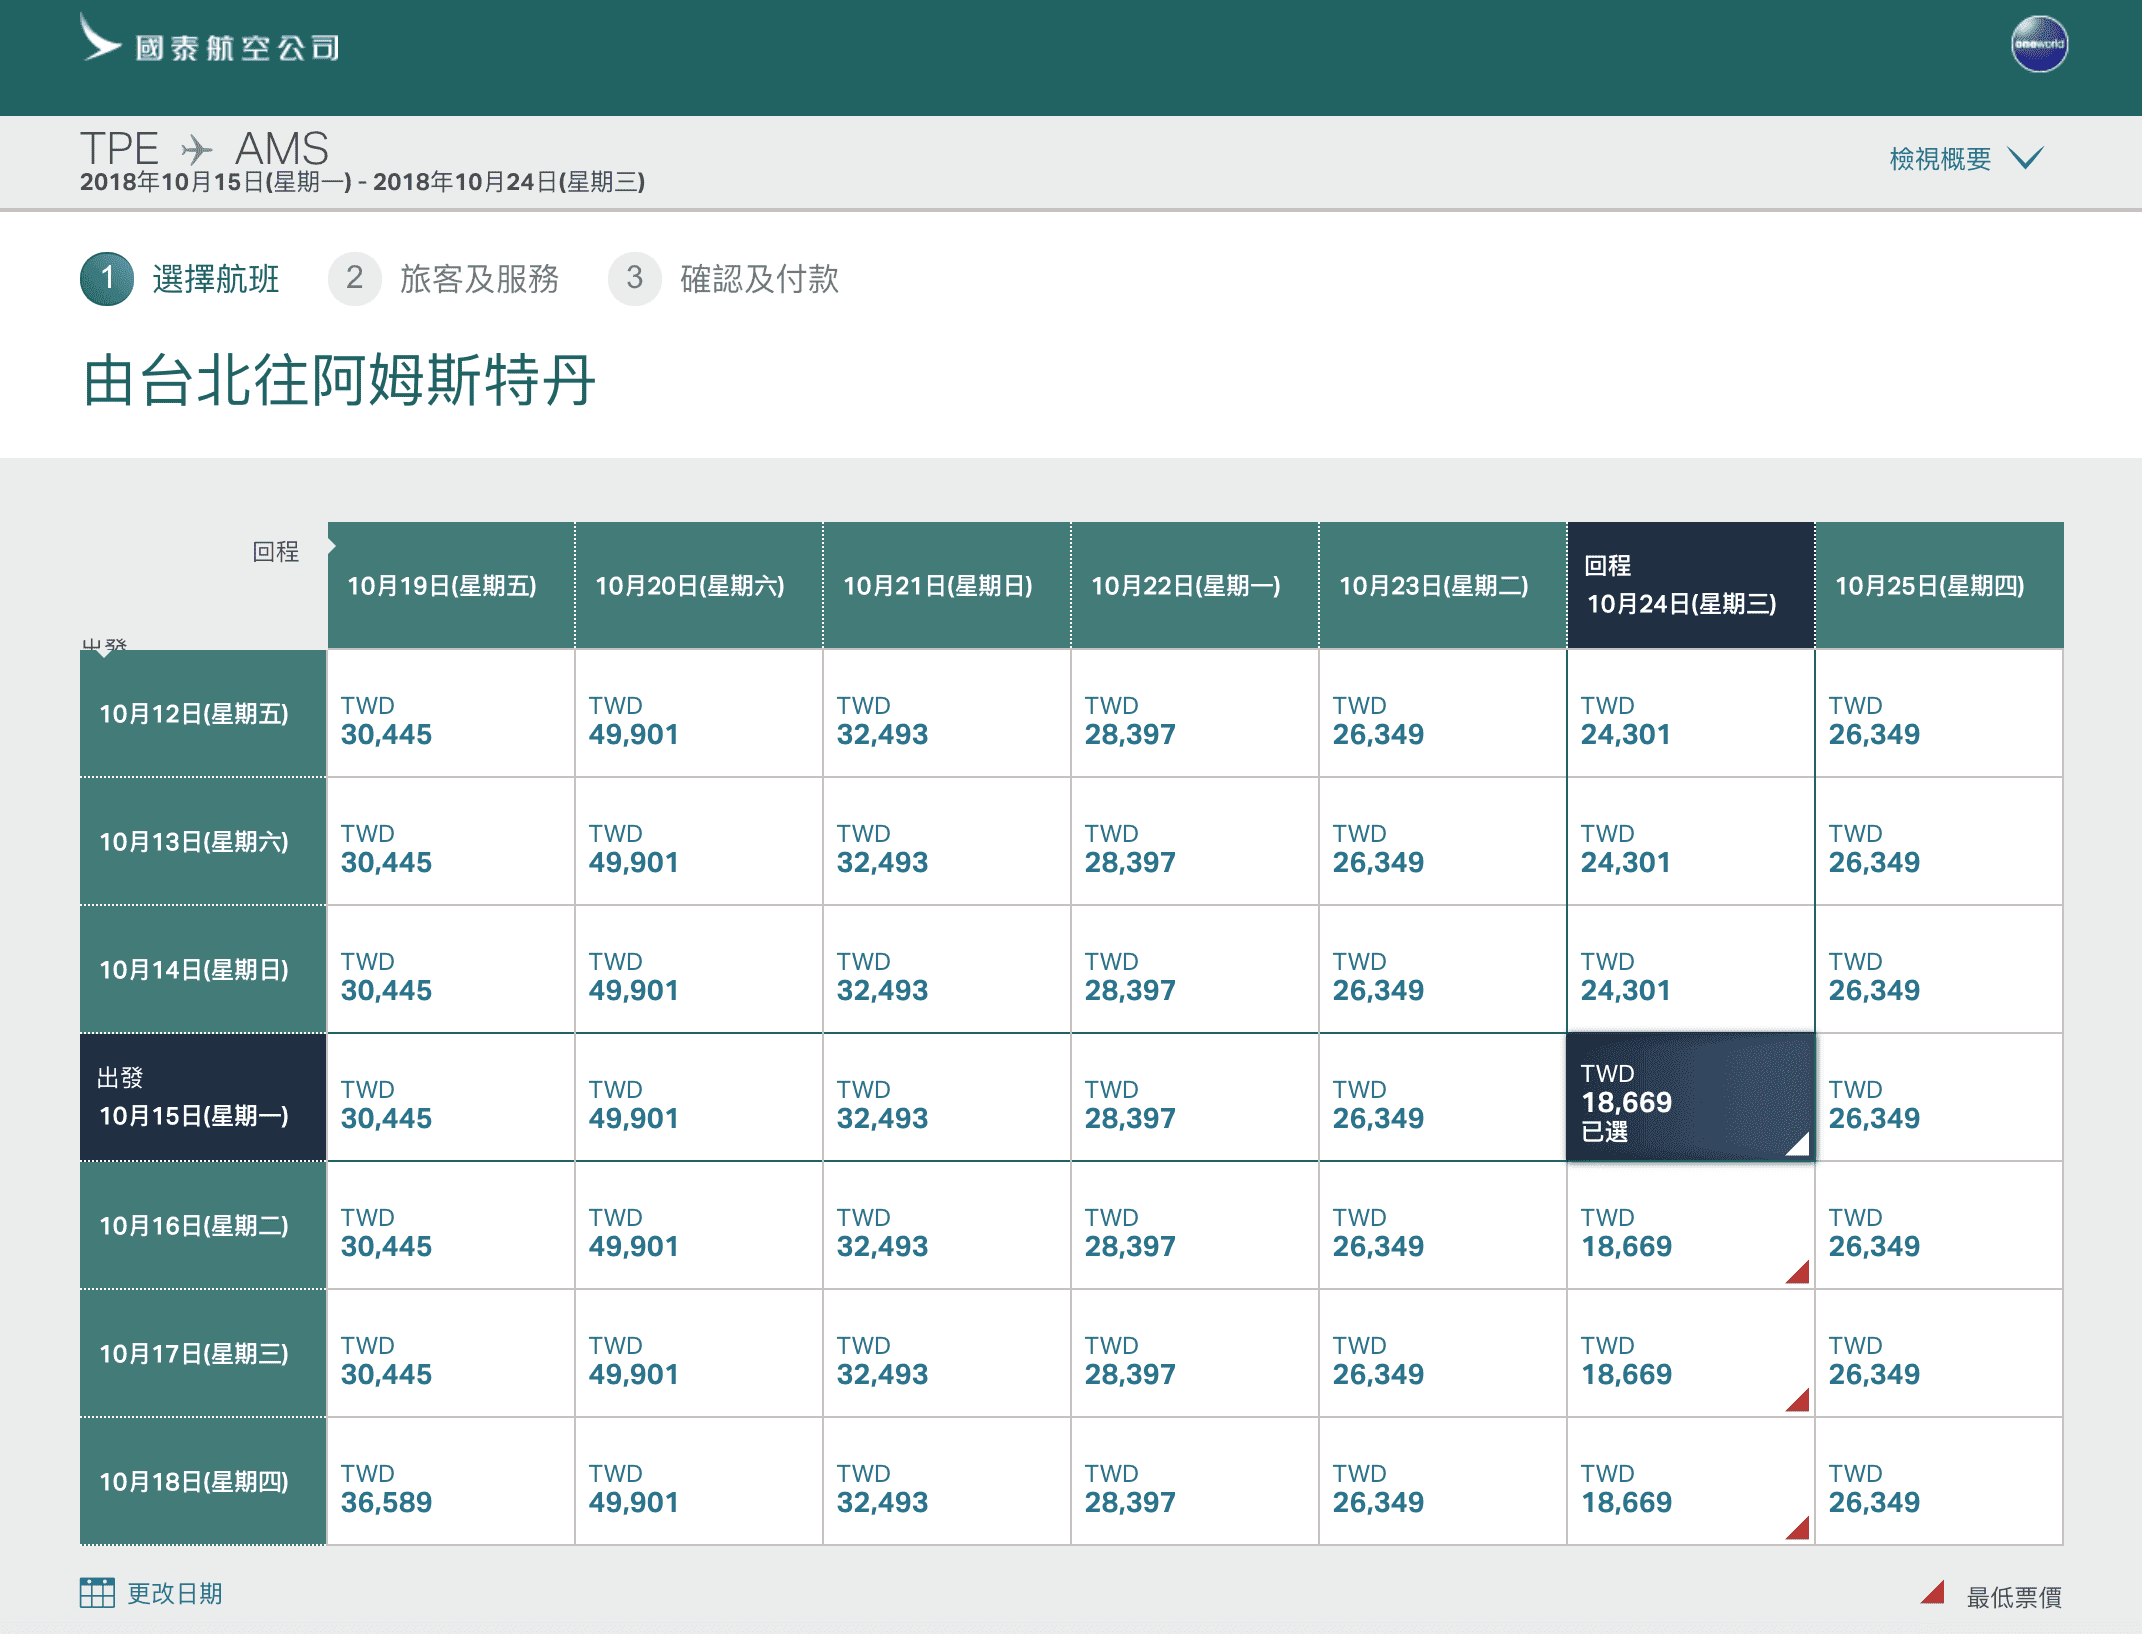Select 26,349 fare under 10月25日 in 10月17日 row
The width and height of the screenshot is (2142, 1634).
pos(1939,1353)
